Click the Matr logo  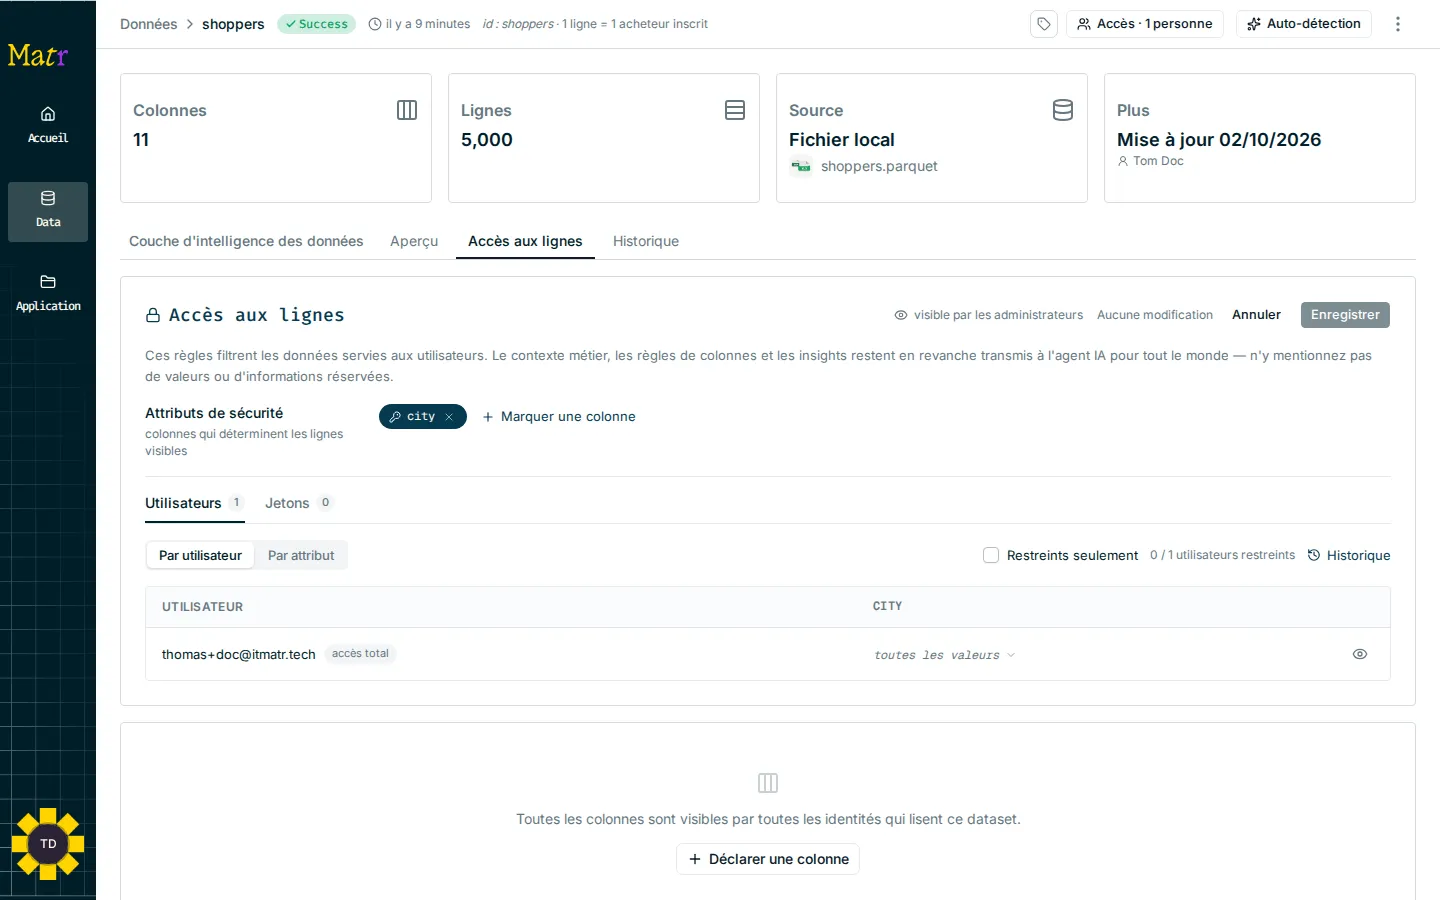(x=38, y=55)
